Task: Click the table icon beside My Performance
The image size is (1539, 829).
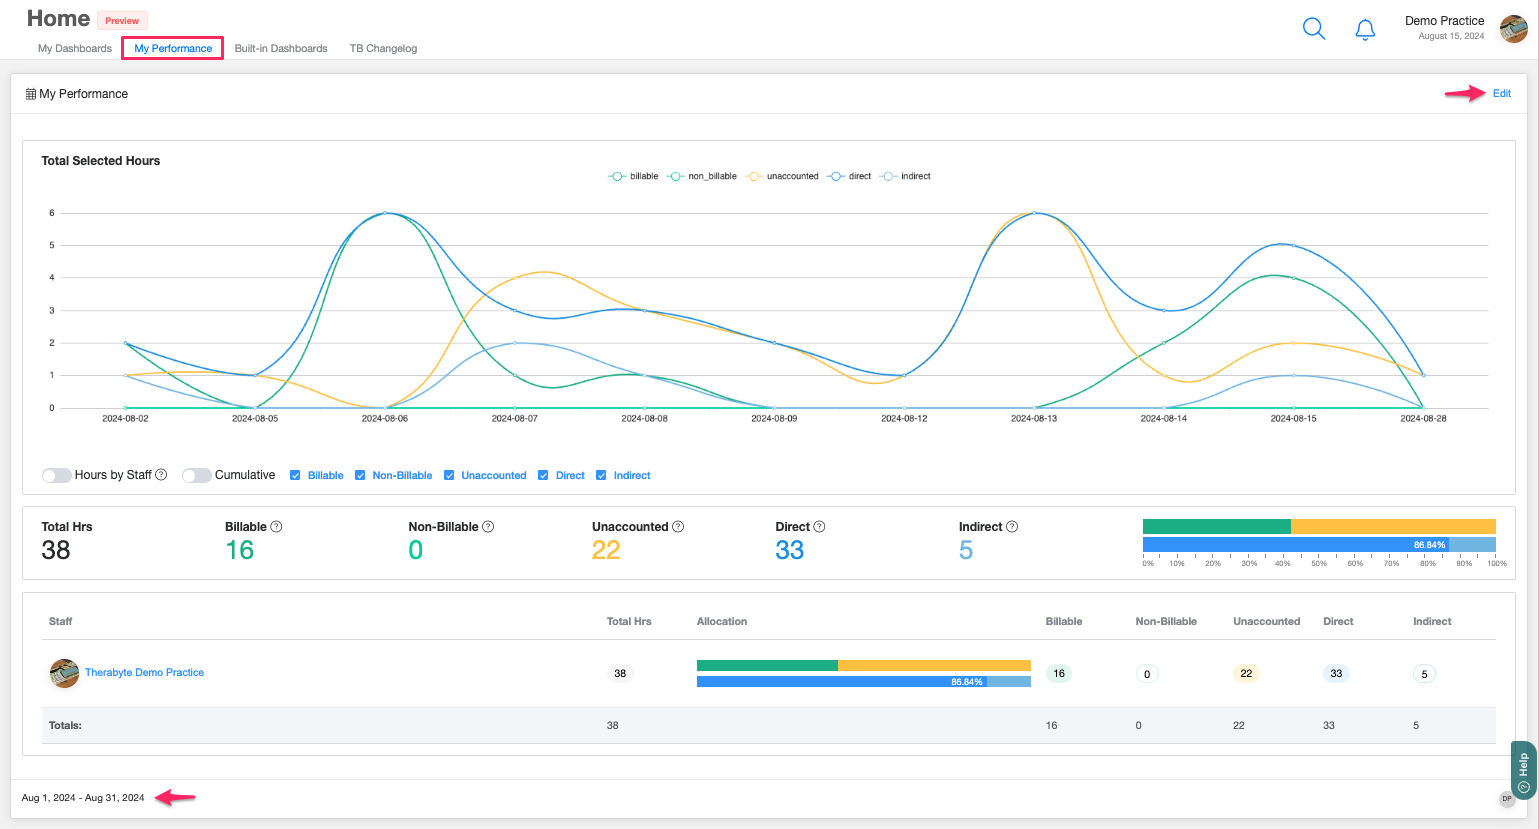Action: 31,94
